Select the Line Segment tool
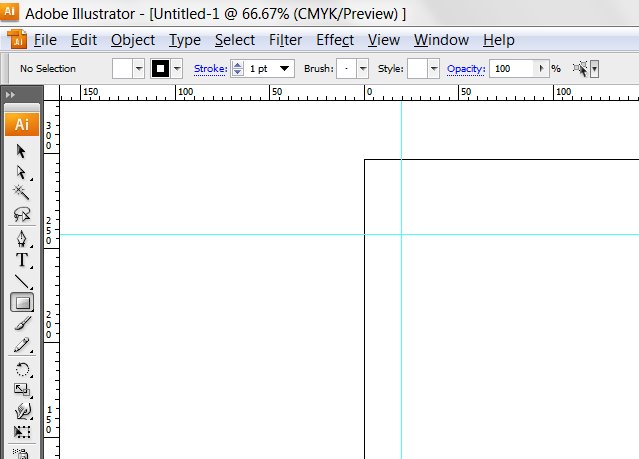 click(x=22, y=281)
